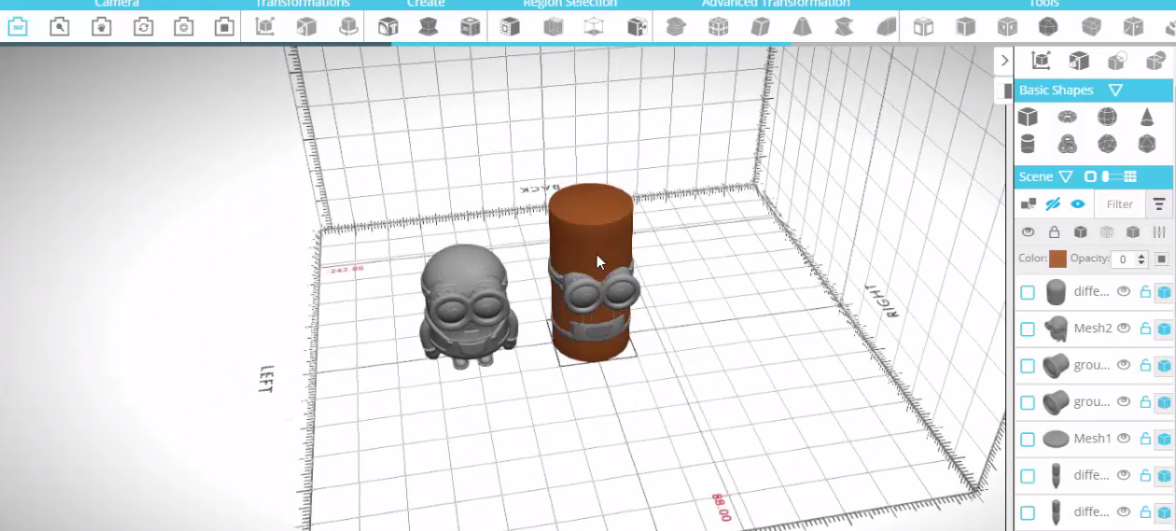This screenshot has width=1176, height=531.
Task: Select the camera pan hand tool
Action: (101, 28)
